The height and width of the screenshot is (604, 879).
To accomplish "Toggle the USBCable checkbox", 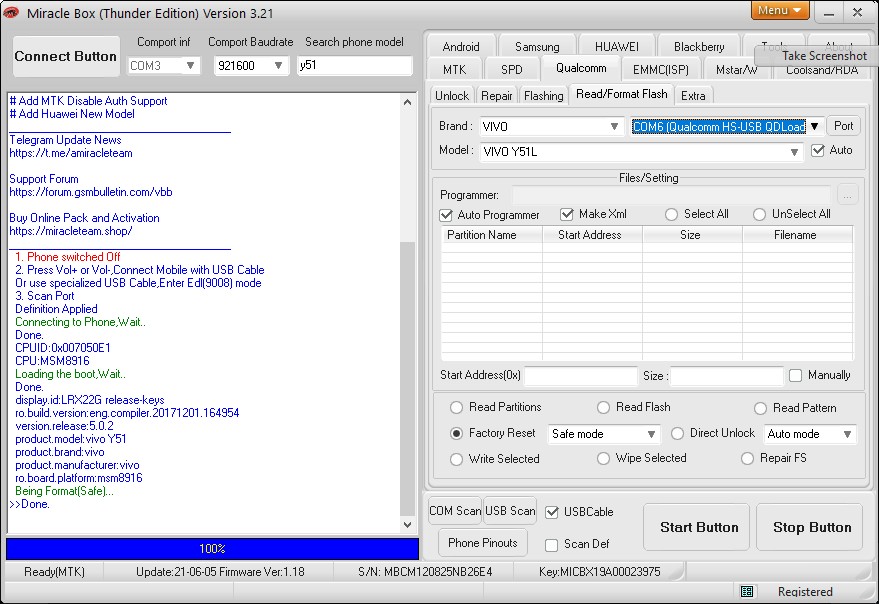I will (552, 512).
